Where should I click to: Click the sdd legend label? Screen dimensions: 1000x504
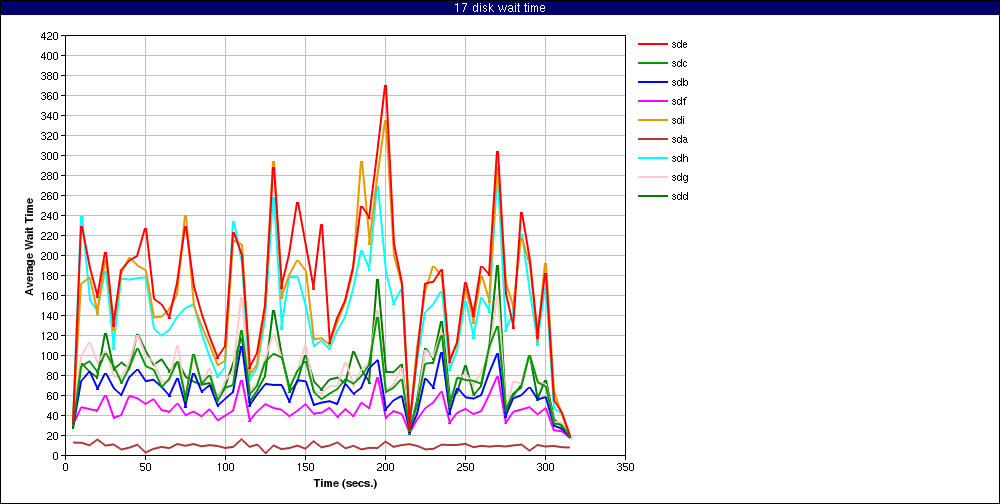coord(679,196)
